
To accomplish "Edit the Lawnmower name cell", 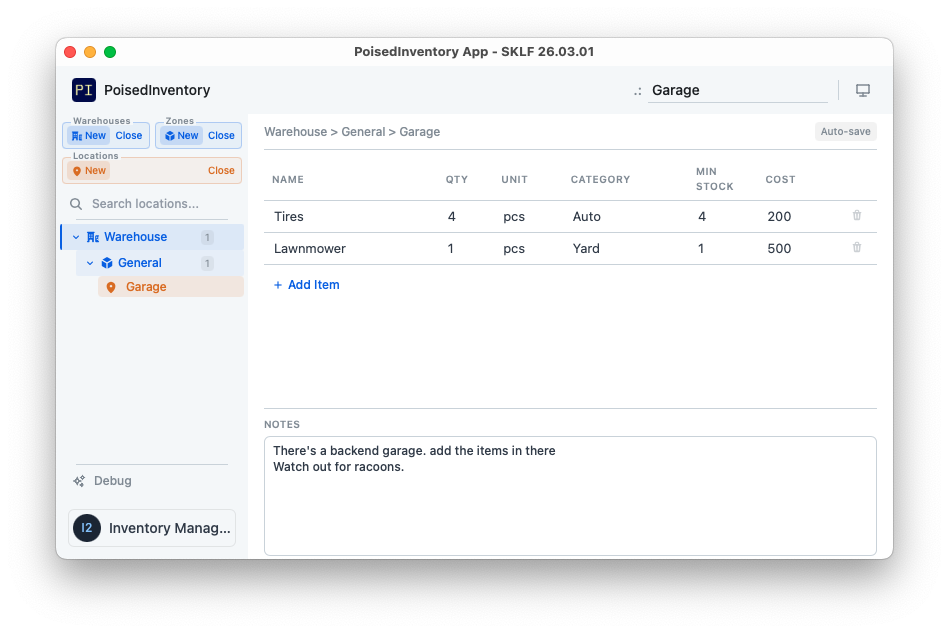I will [310, 249].
